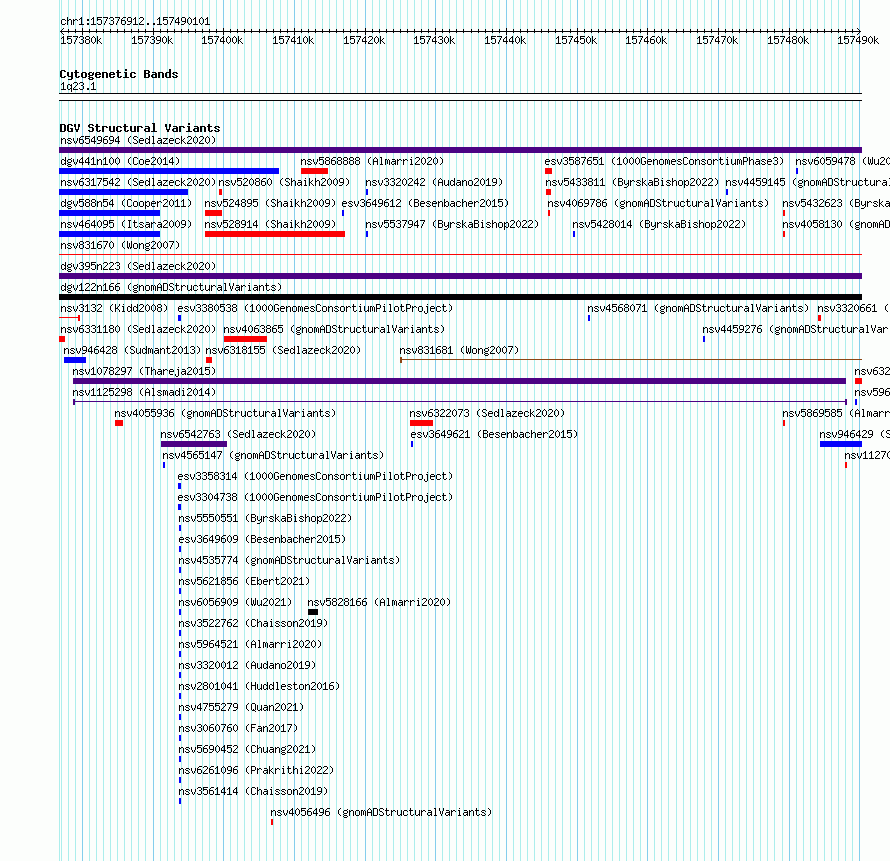Select the 1q23.1 cytogenetic band label
This screenshot has height=861, width=890.
coord(78,86)
